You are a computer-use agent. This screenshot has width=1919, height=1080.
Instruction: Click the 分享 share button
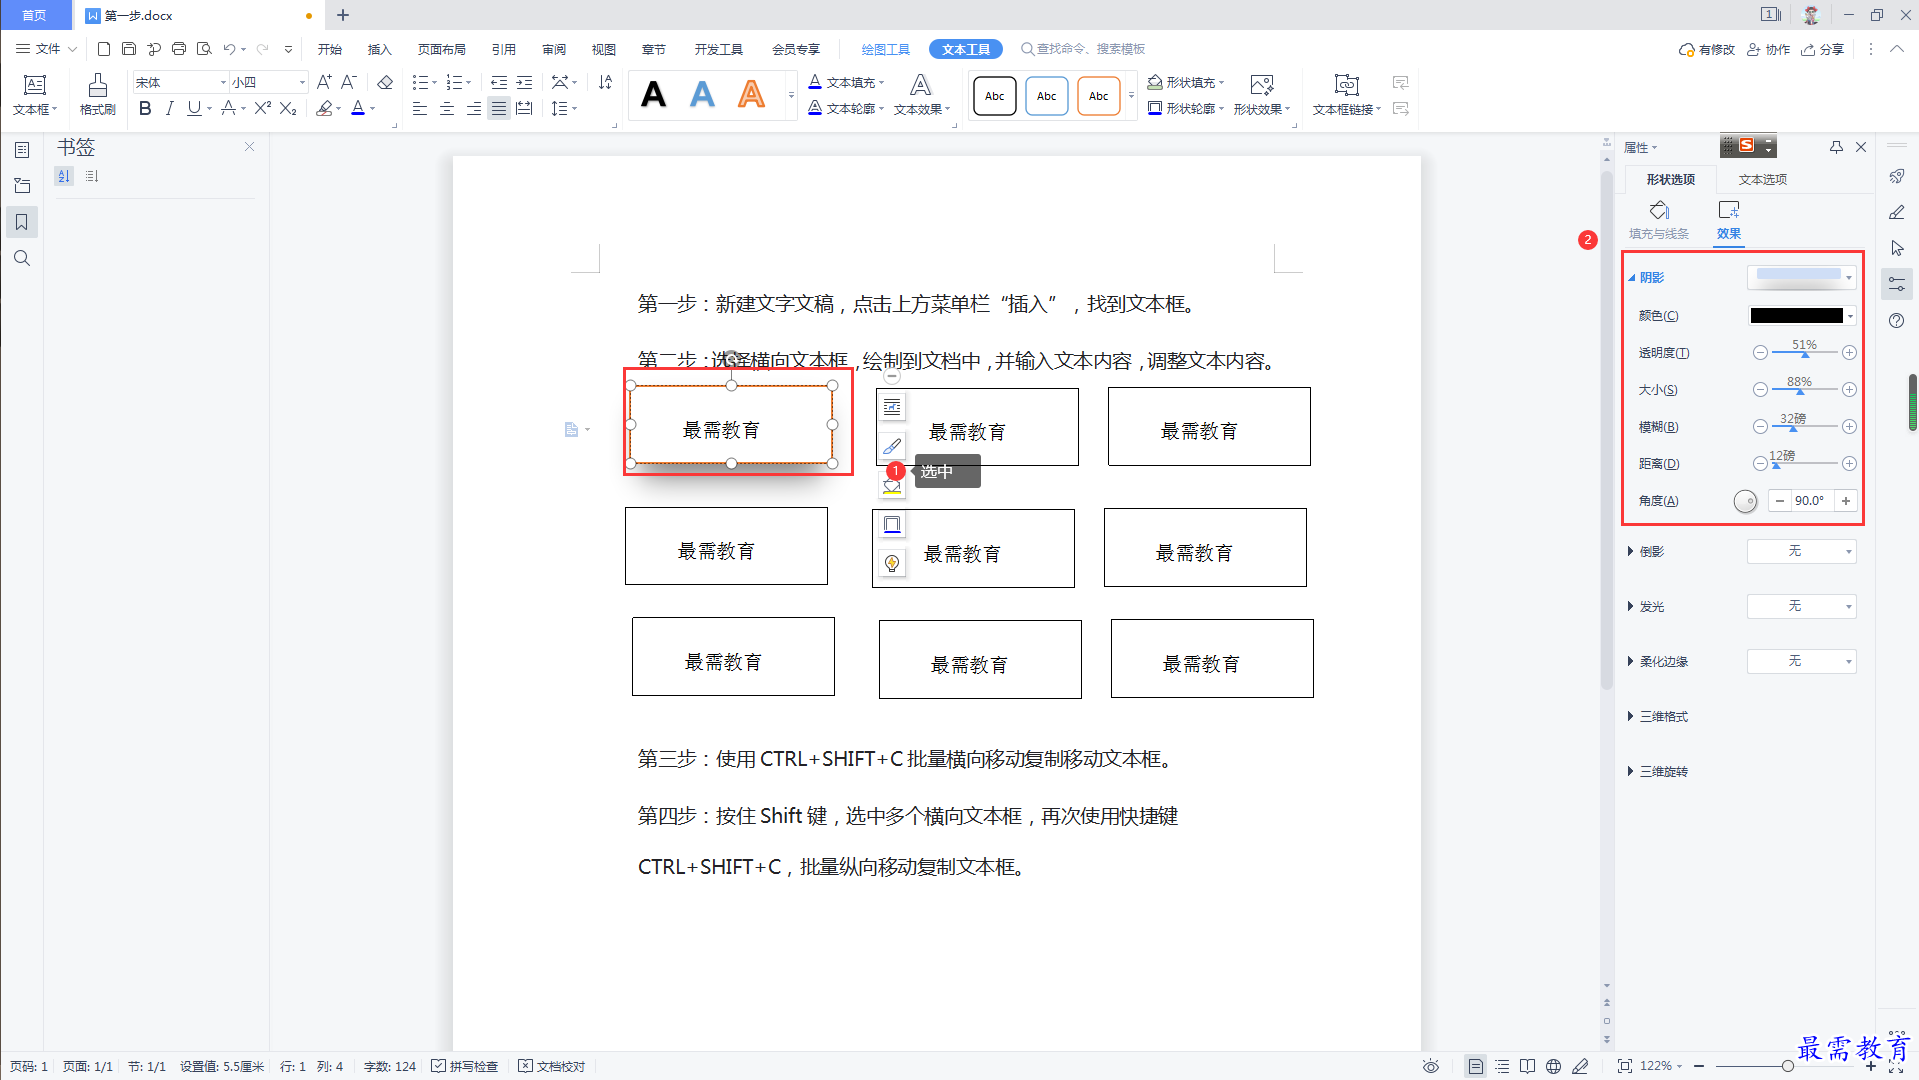(1822, 49)
